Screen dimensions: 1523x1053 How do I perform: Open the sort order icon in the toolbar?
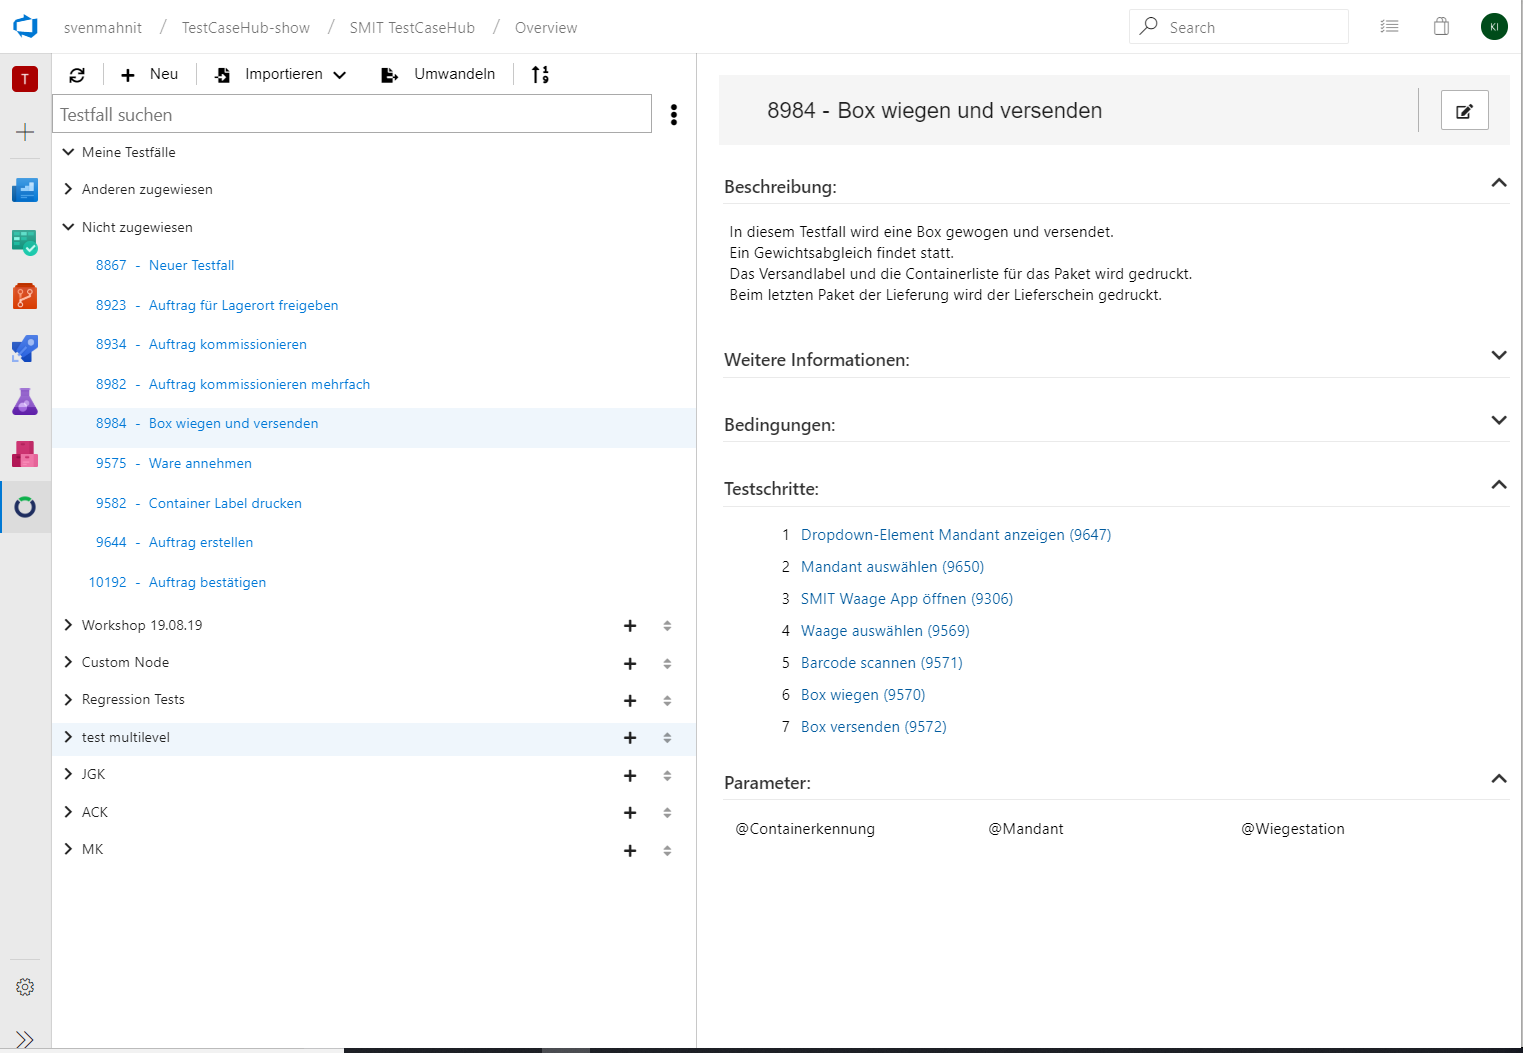(x=540, y=74)
